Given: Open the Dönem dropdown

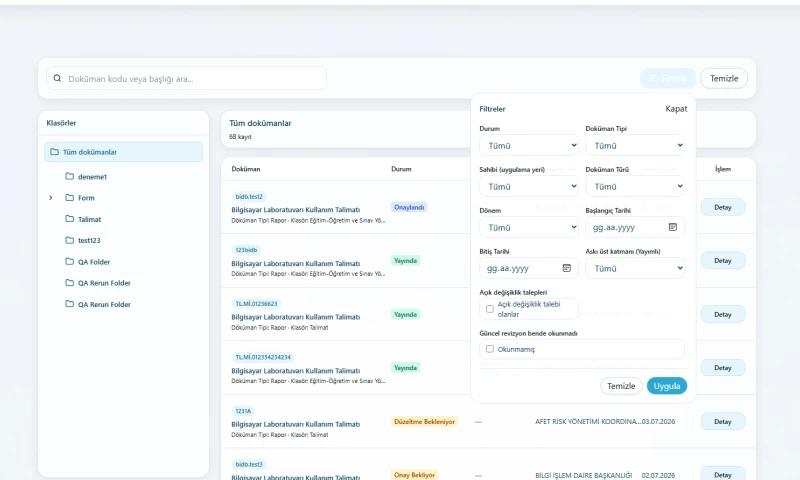Looking at the screenshot, I should point(529,227).
